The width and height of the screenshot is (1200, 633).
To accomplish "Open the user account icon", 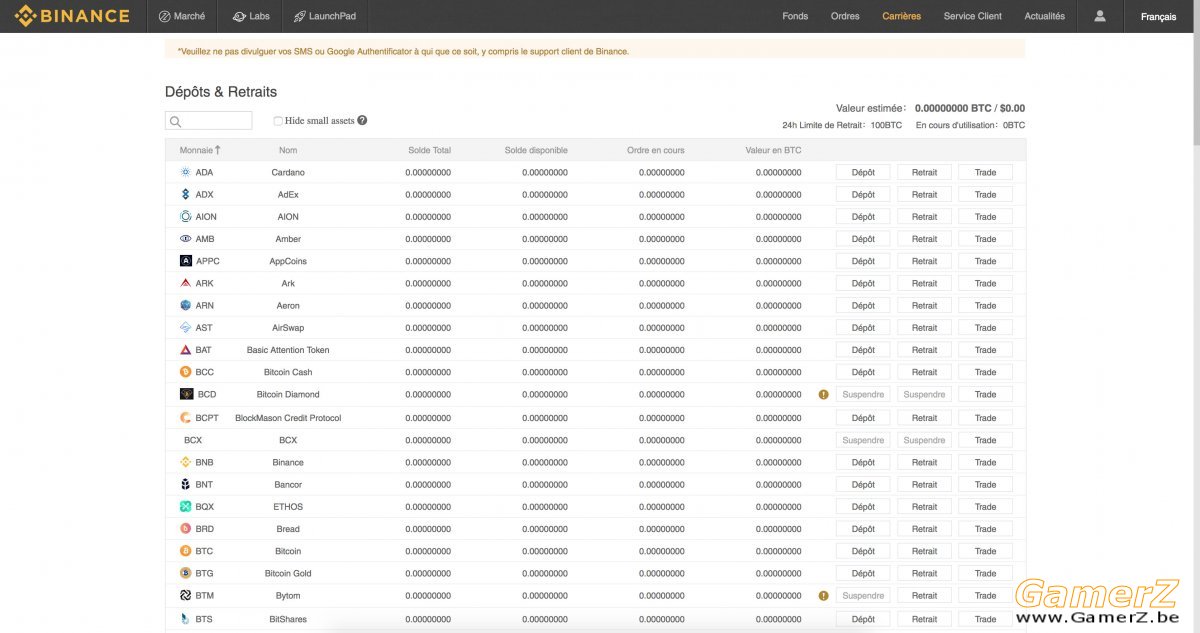I will coord(1100,16).
